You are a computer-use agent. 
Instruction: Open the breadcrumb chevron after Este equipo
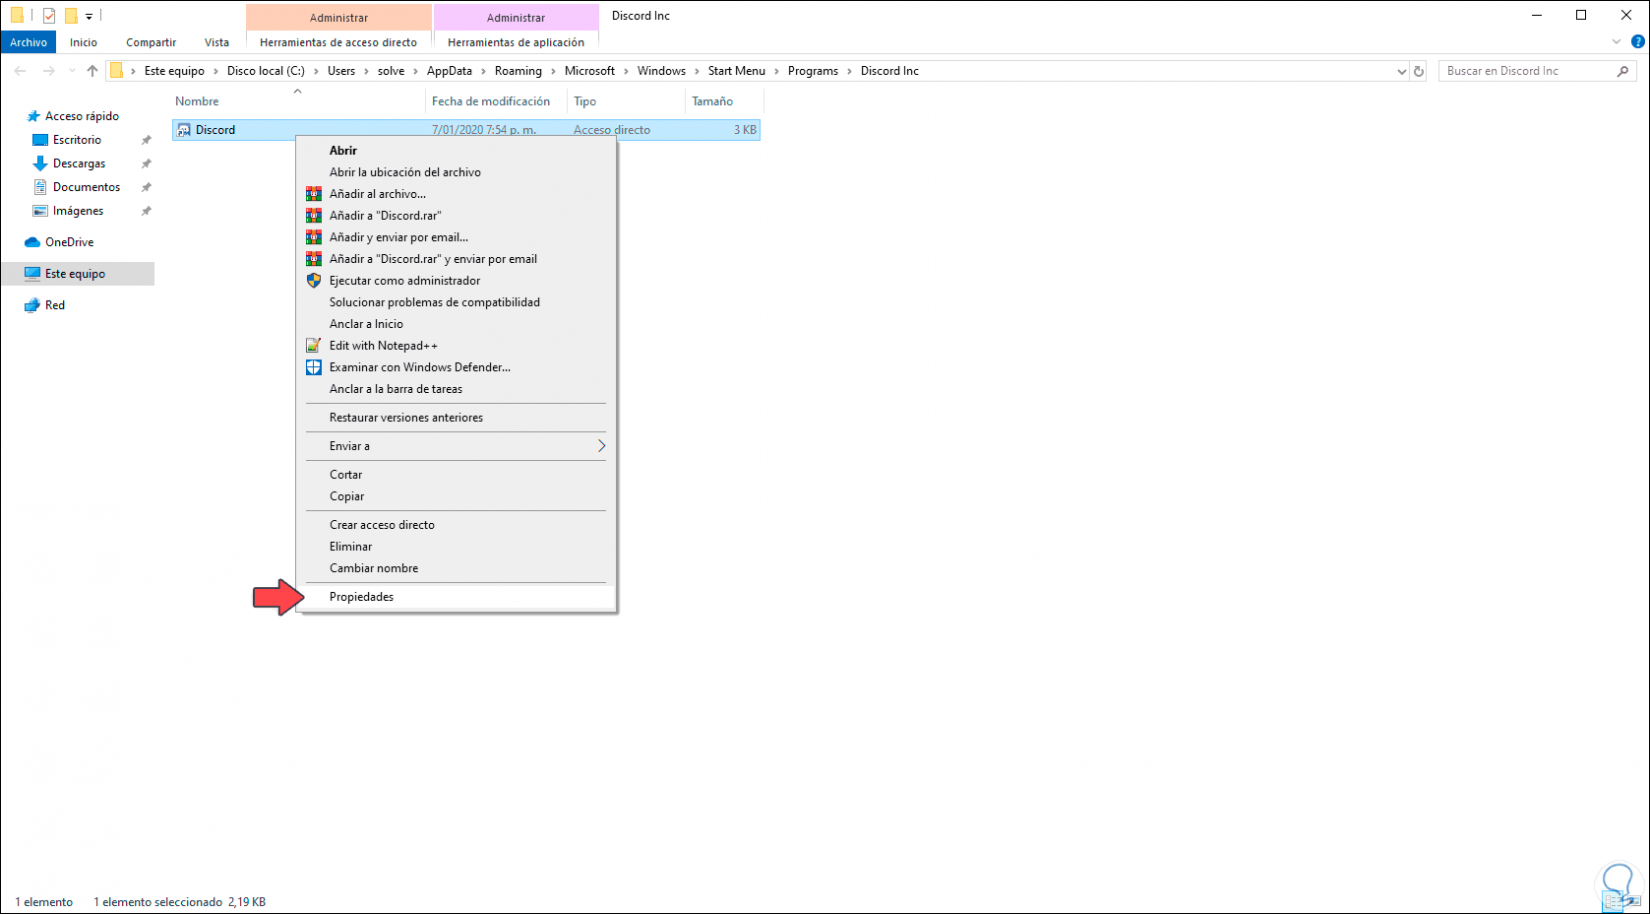point(216,71)
